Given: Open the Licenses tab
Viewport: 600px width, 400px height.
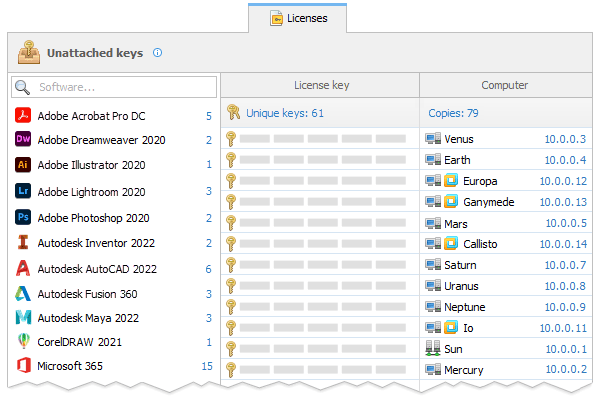Looking at the screenshot, I should (298, 18).
